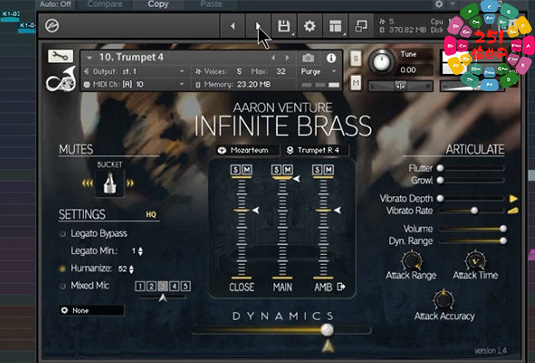The image size is (535, 363).
Task: Click the French horn logo icon
Action: tap(61, 79)
